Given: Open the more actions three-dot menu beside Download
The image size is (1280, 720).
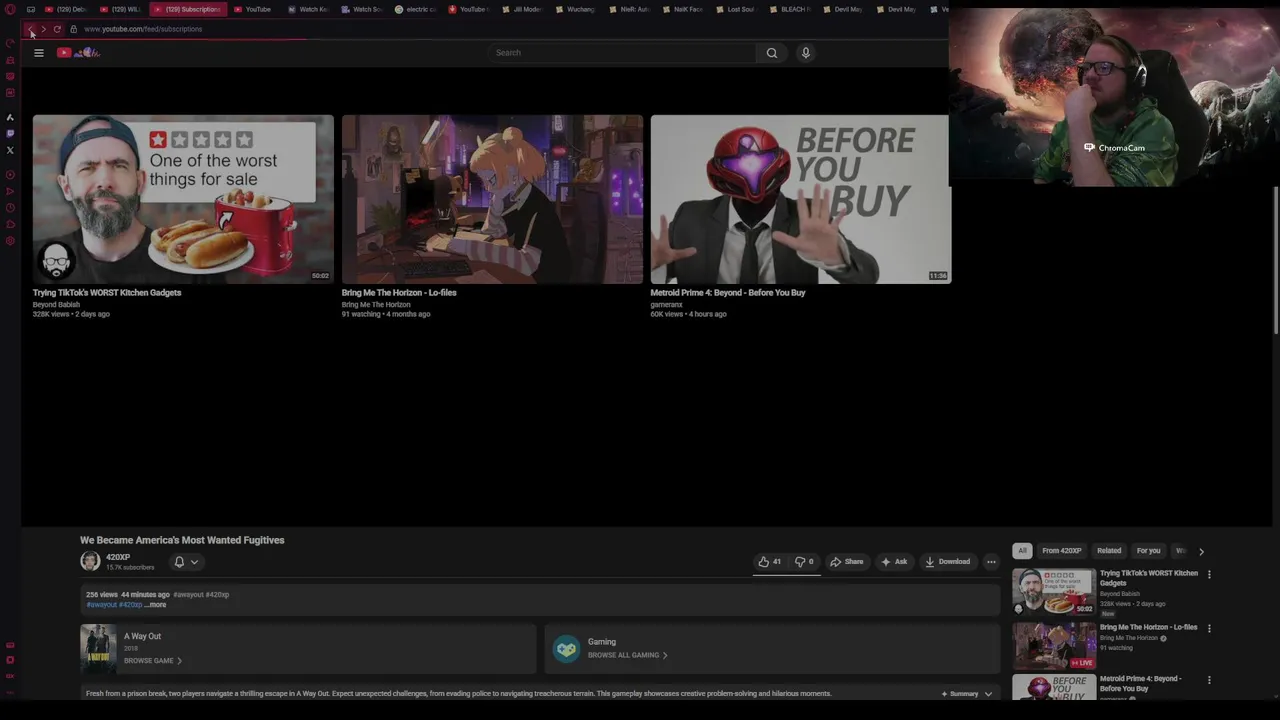Looking at the screenshot, I should [991, 562].
